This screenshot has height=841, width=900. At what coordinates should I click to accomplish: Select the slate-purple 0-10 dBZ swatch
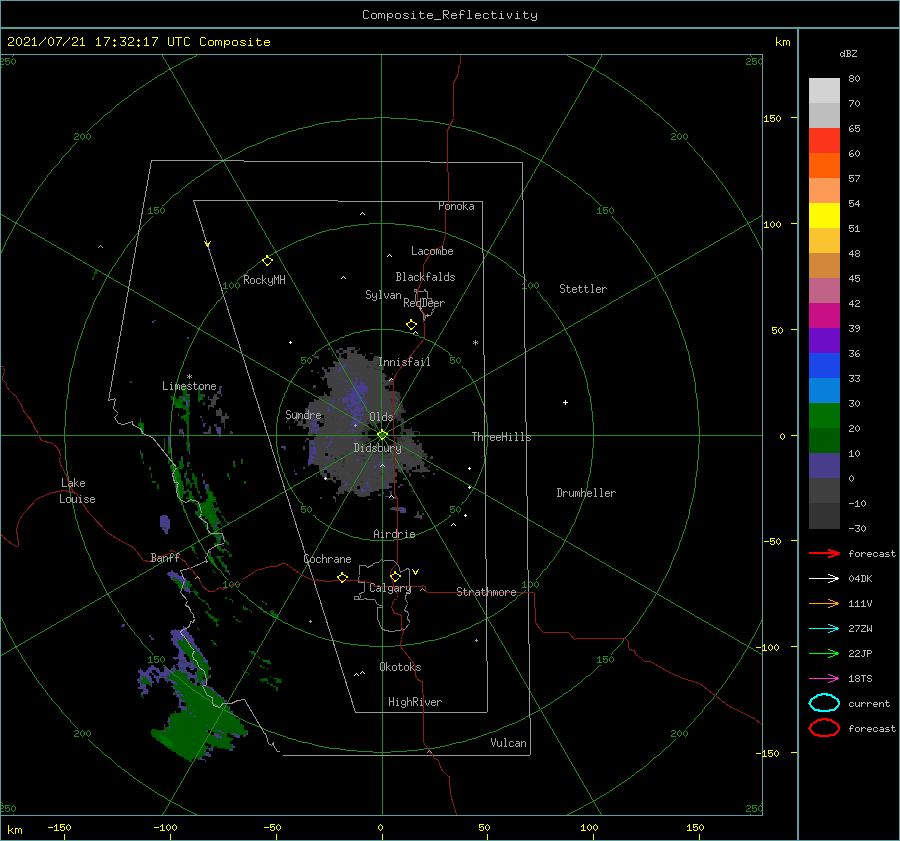[824, 465]
